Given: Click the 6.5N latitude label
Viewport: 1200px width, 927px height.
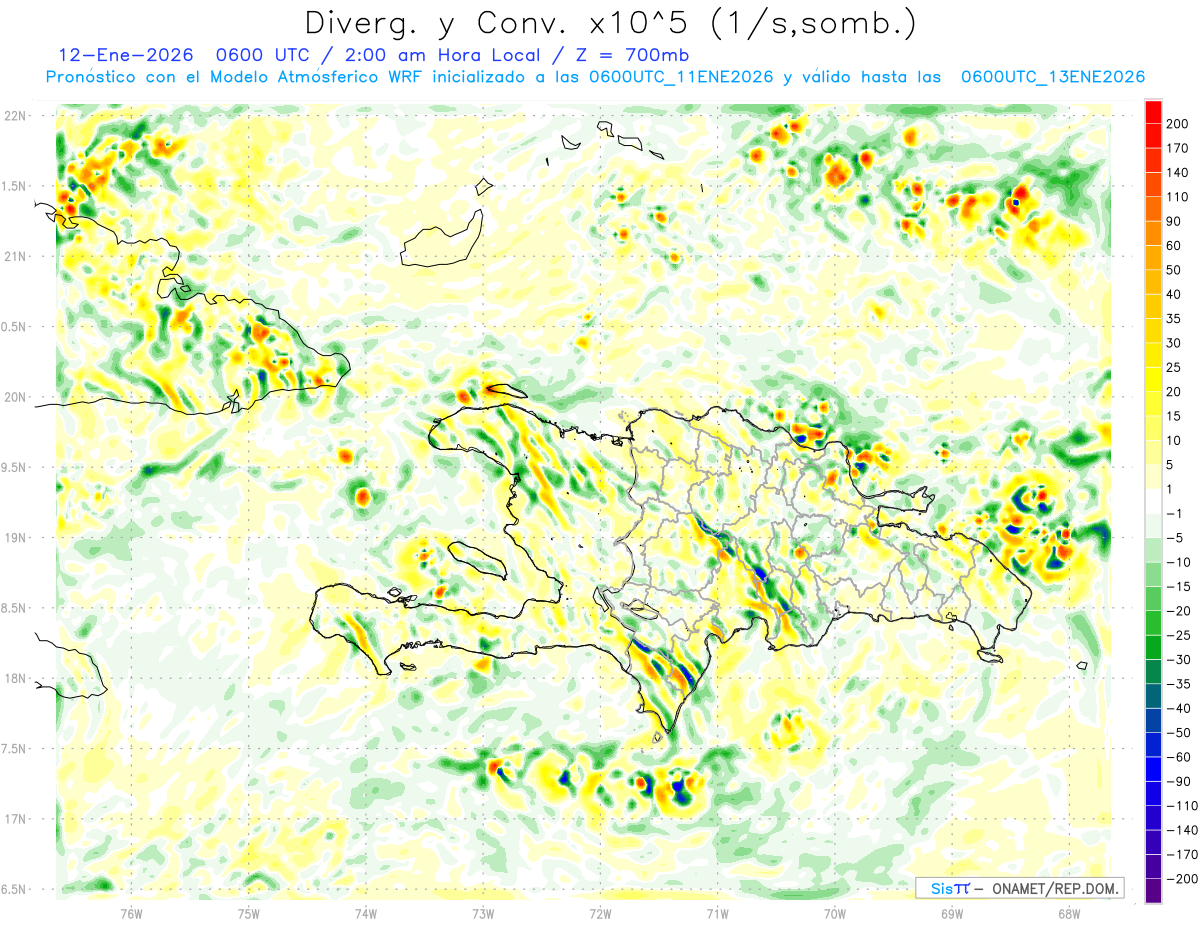Looking at the screenshot, I should [x=15, y=889].
